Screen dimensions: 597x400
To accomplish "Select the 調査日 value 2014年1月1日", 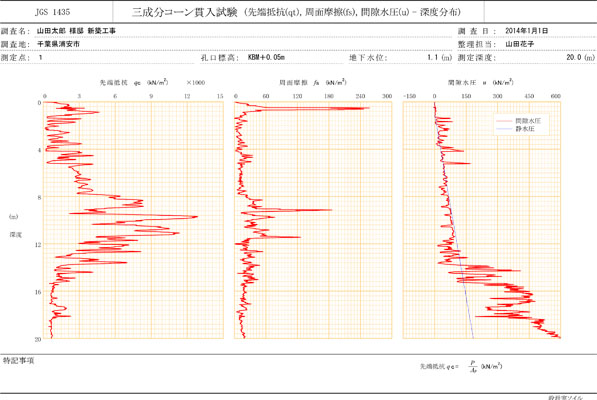I will click(527, 31).
